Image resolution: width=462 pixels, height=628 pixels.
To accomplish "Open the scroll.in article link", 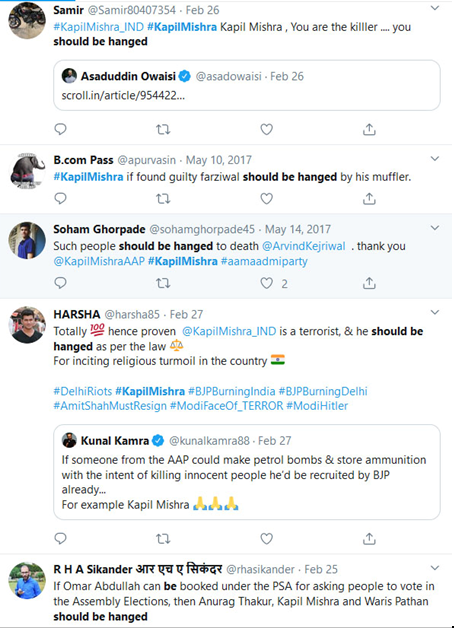I will point(123,96).
